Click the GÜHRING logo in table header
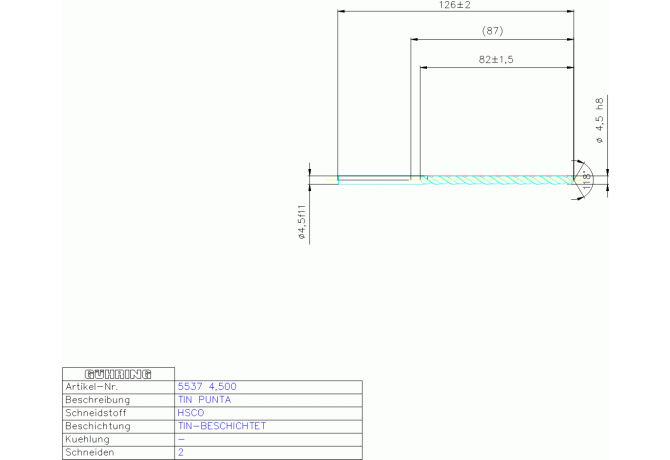This screenshot has height=460, width=670. pyautogui.click(x=117, y=373)
